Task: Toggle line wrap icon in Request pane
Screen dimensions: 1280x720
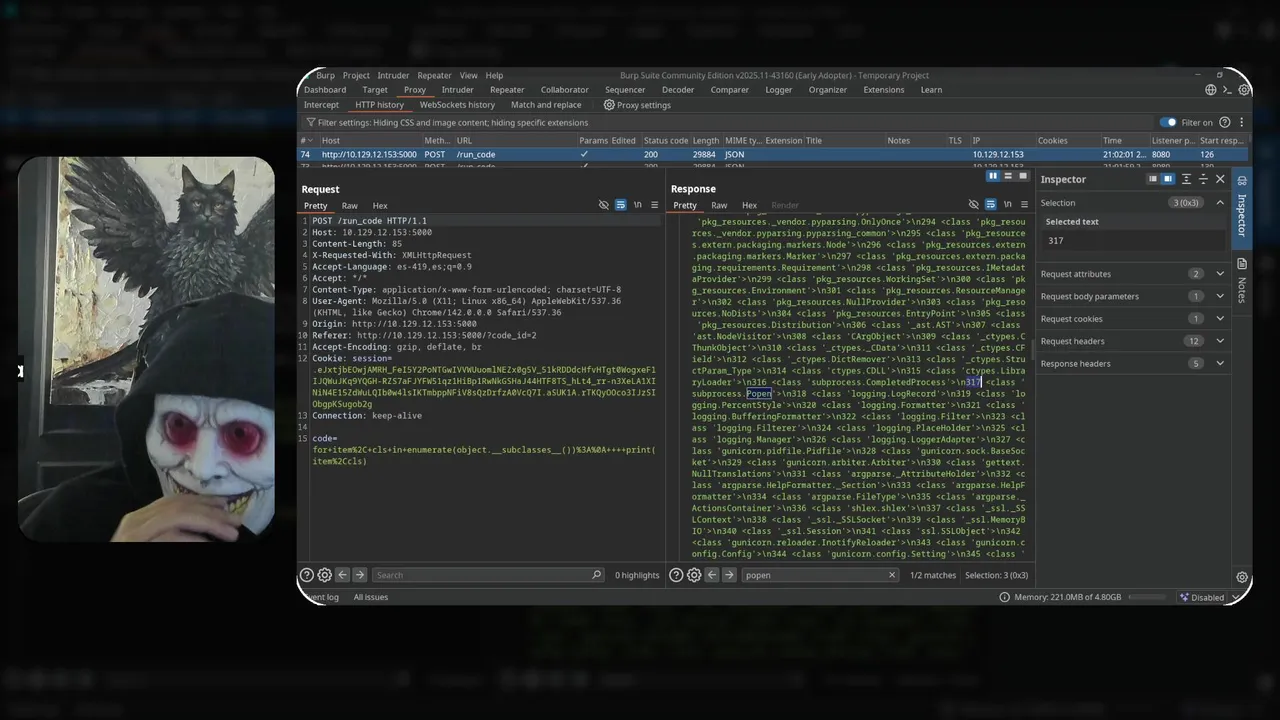Action: coord(620,205)
